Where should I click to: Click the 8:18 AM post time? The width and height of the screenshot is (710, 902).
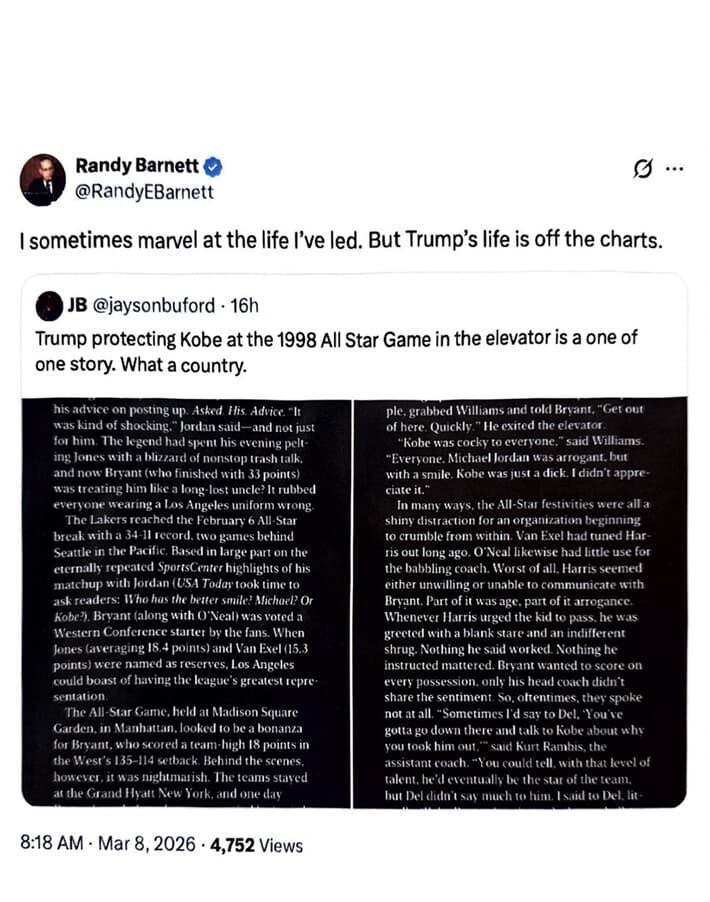[52, 843]
